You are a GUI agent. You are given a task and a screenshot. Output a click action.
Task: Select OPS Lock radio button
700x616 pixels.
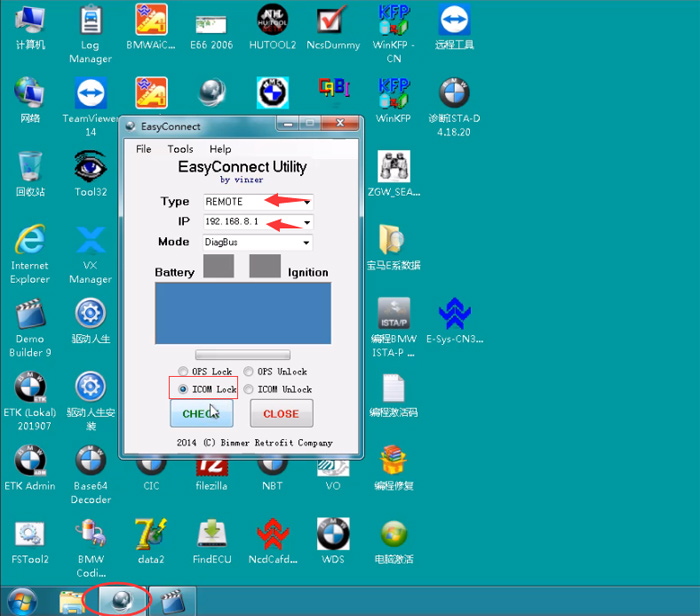pos(183,371)
